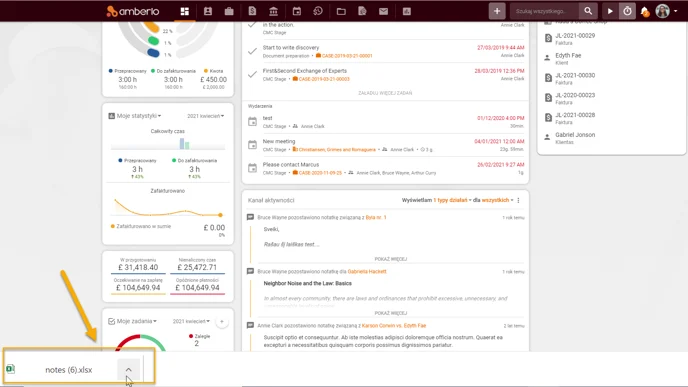Click 'Opóźnione płatności' £ 104,649.94 amount
This screenshot has height=387, width=688.
tap(197, 288)
